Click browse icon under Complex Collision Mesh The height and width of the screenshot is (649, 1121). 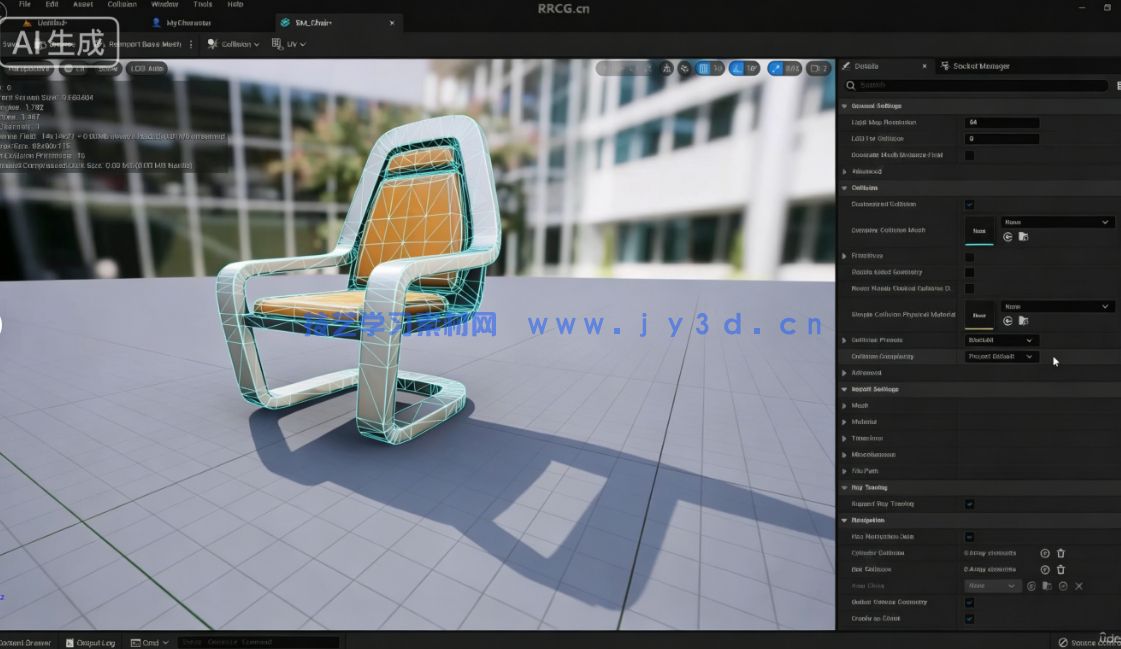point(1024,237)
